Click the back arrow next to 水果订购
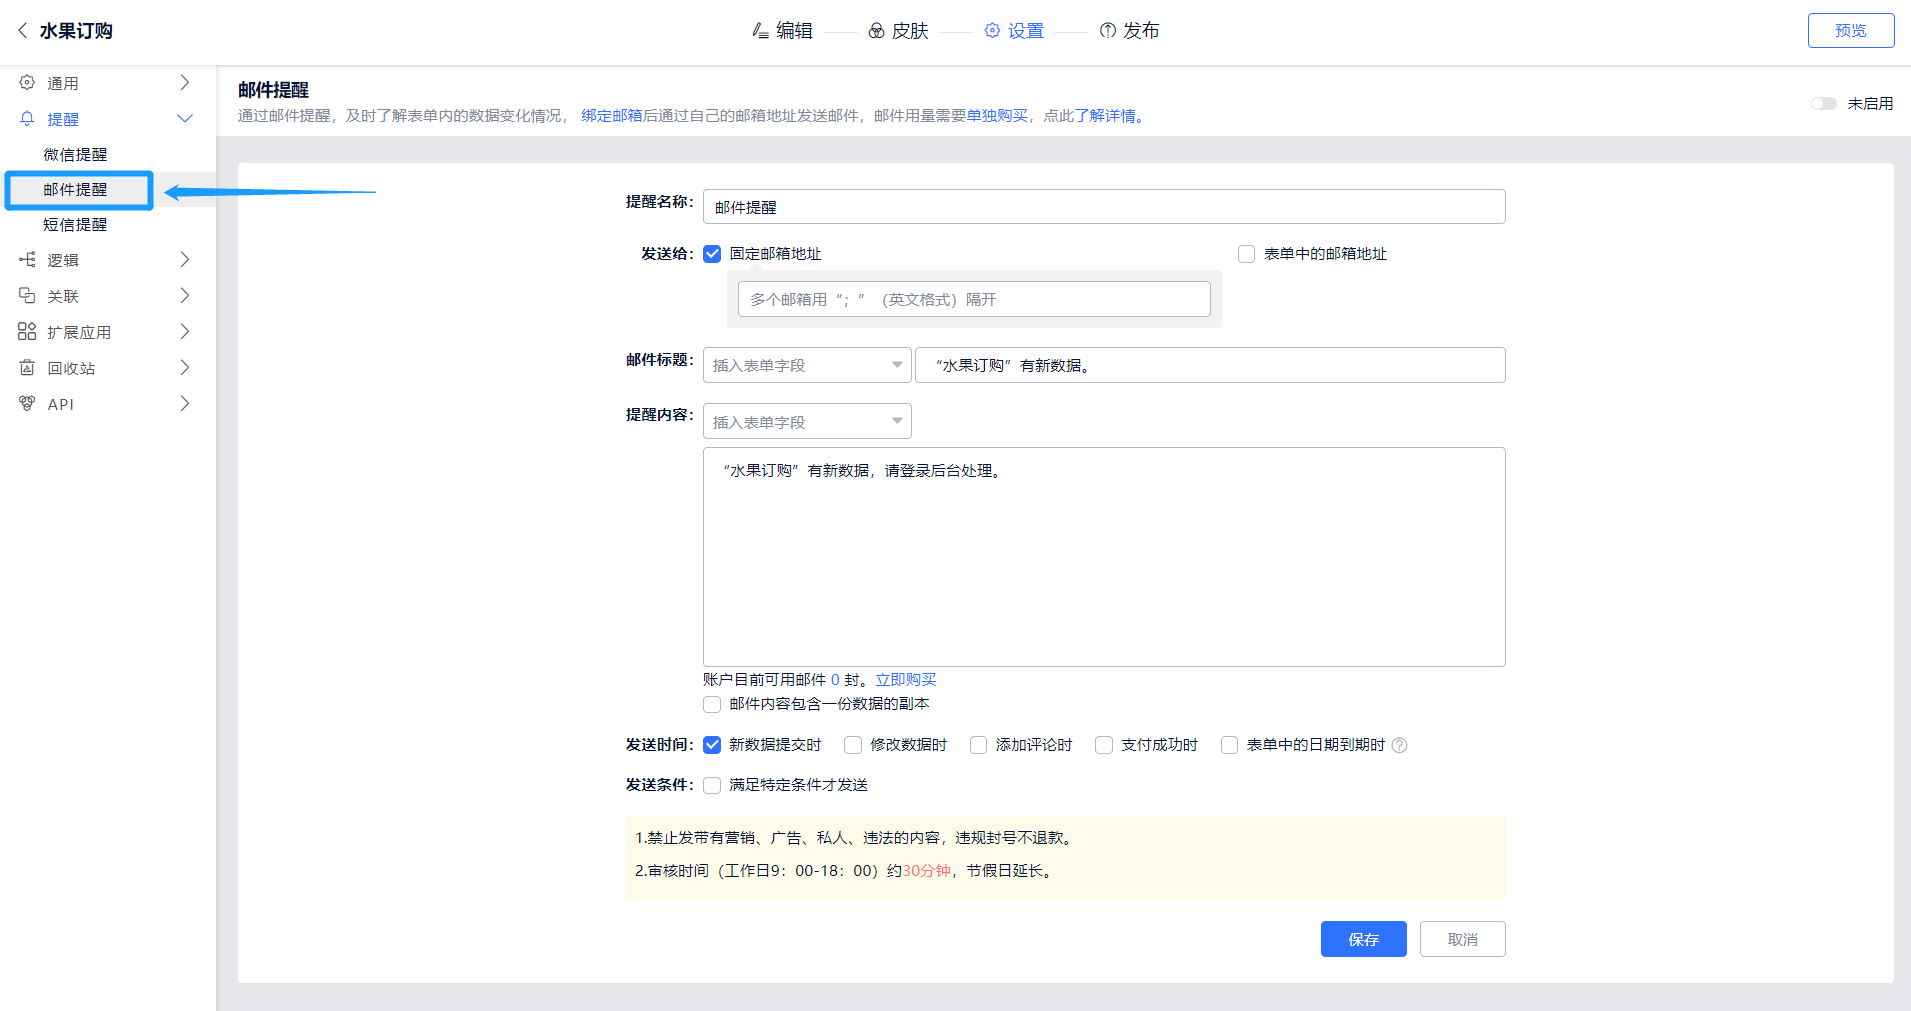The image size is (1911, 1011). [22, 31]
